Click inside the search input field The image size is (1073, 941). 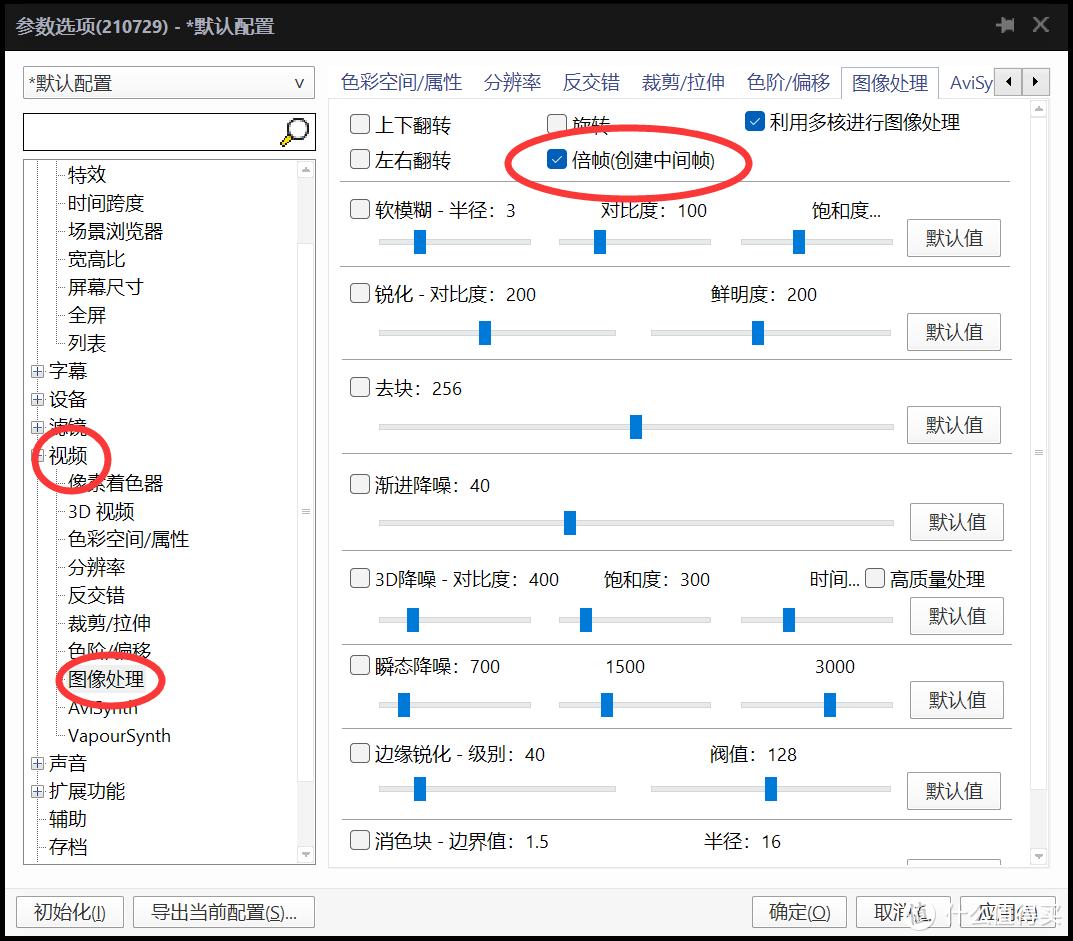[x=150, y=131]
